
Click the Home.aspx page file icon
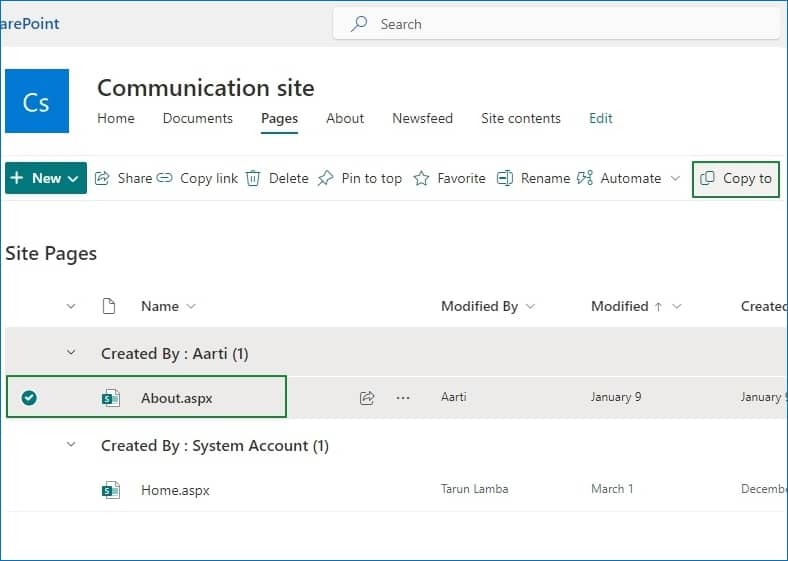[x=111, y=490]
